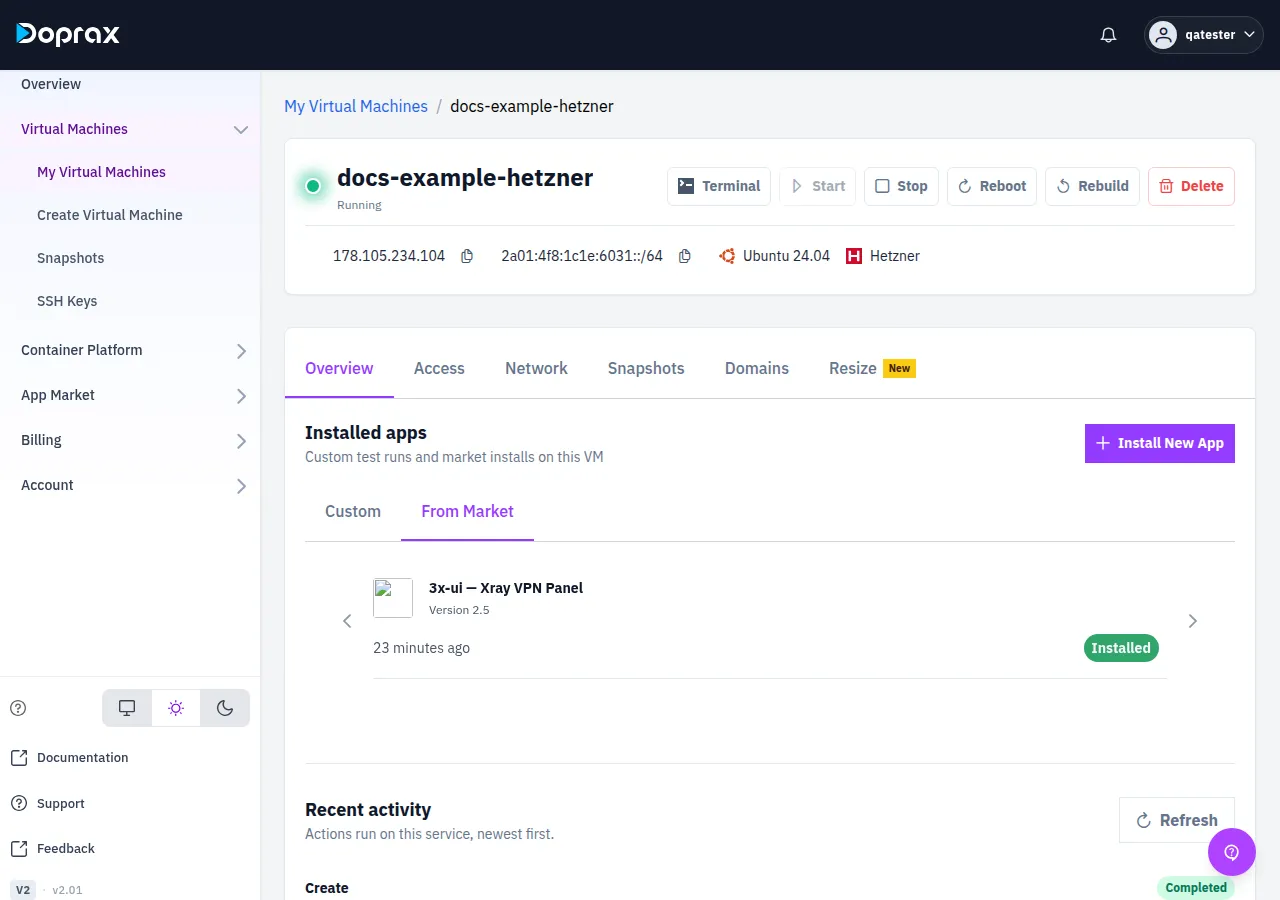This screenshot has width=1280, height=900.
Task: Open the Support link
Action: (x=47, y=804)
